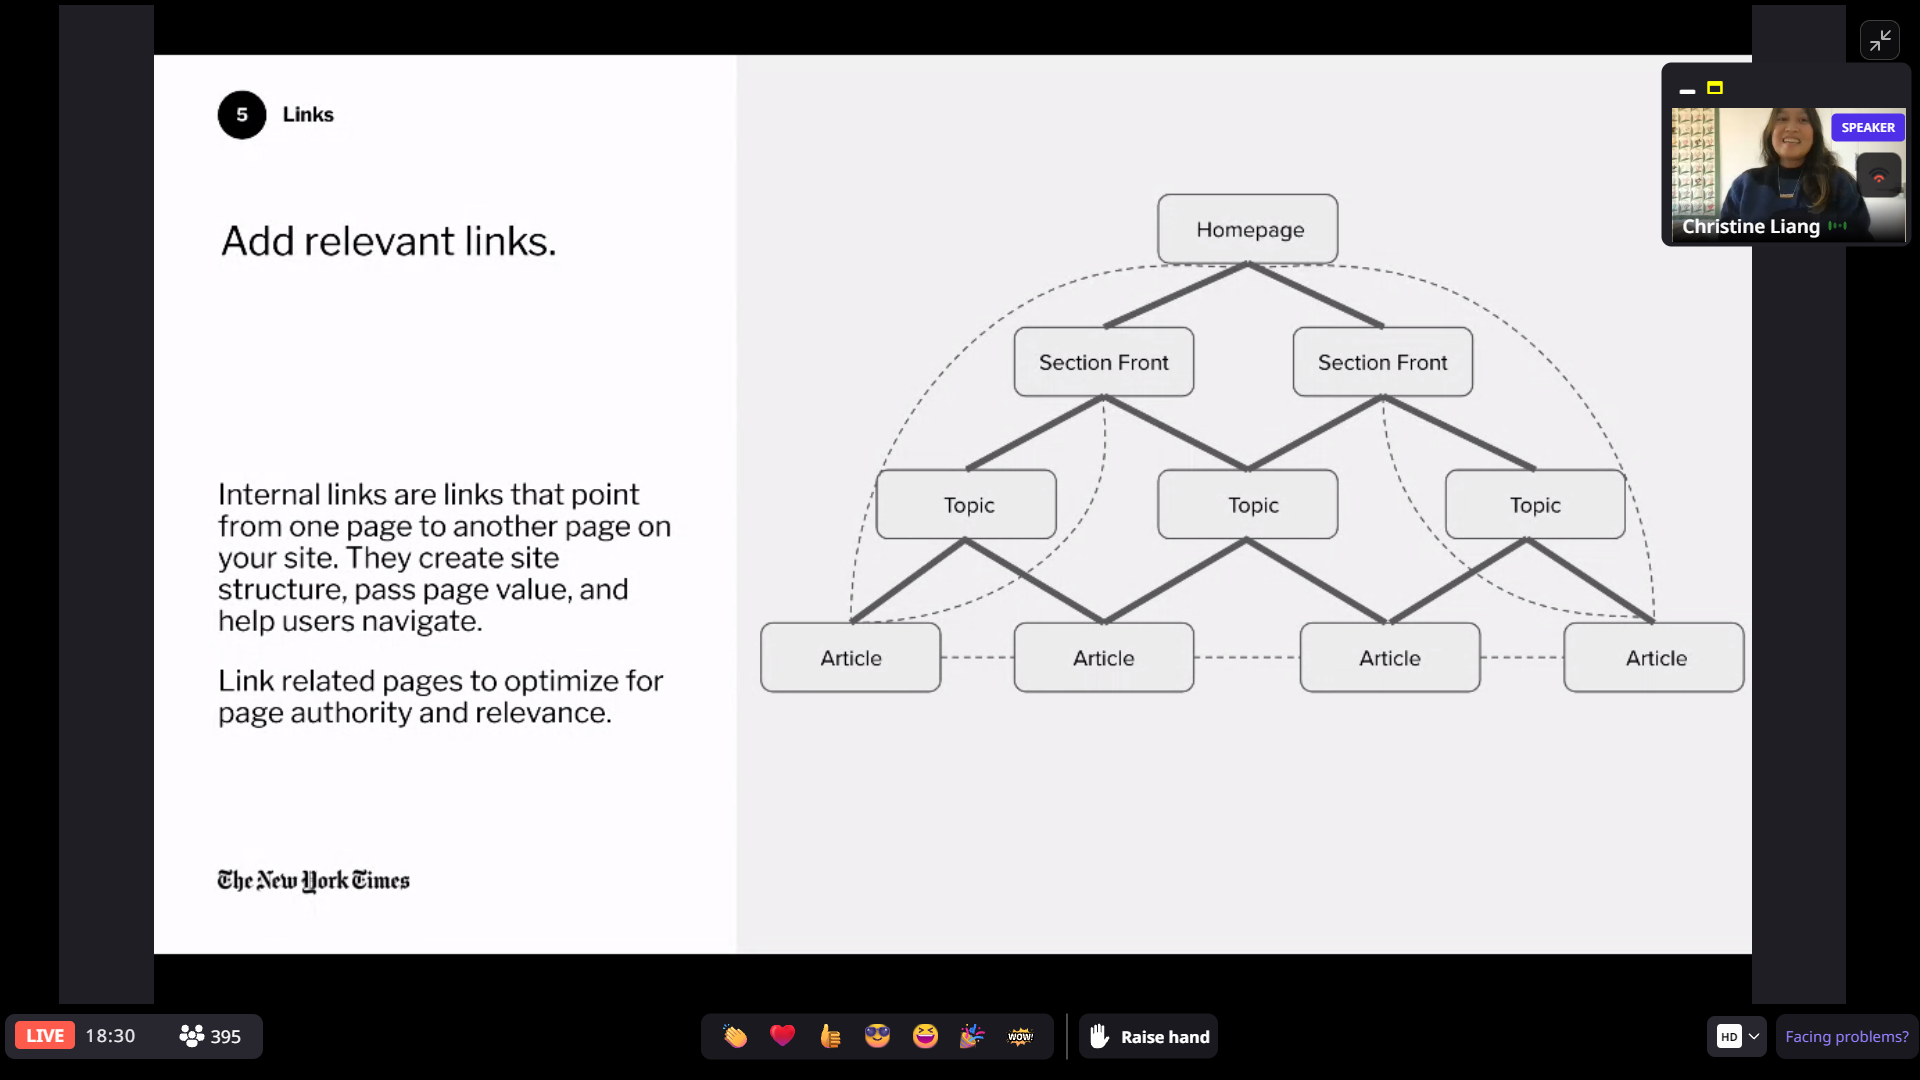Restore speaker tile with yellow square icon

point(1716,89)
